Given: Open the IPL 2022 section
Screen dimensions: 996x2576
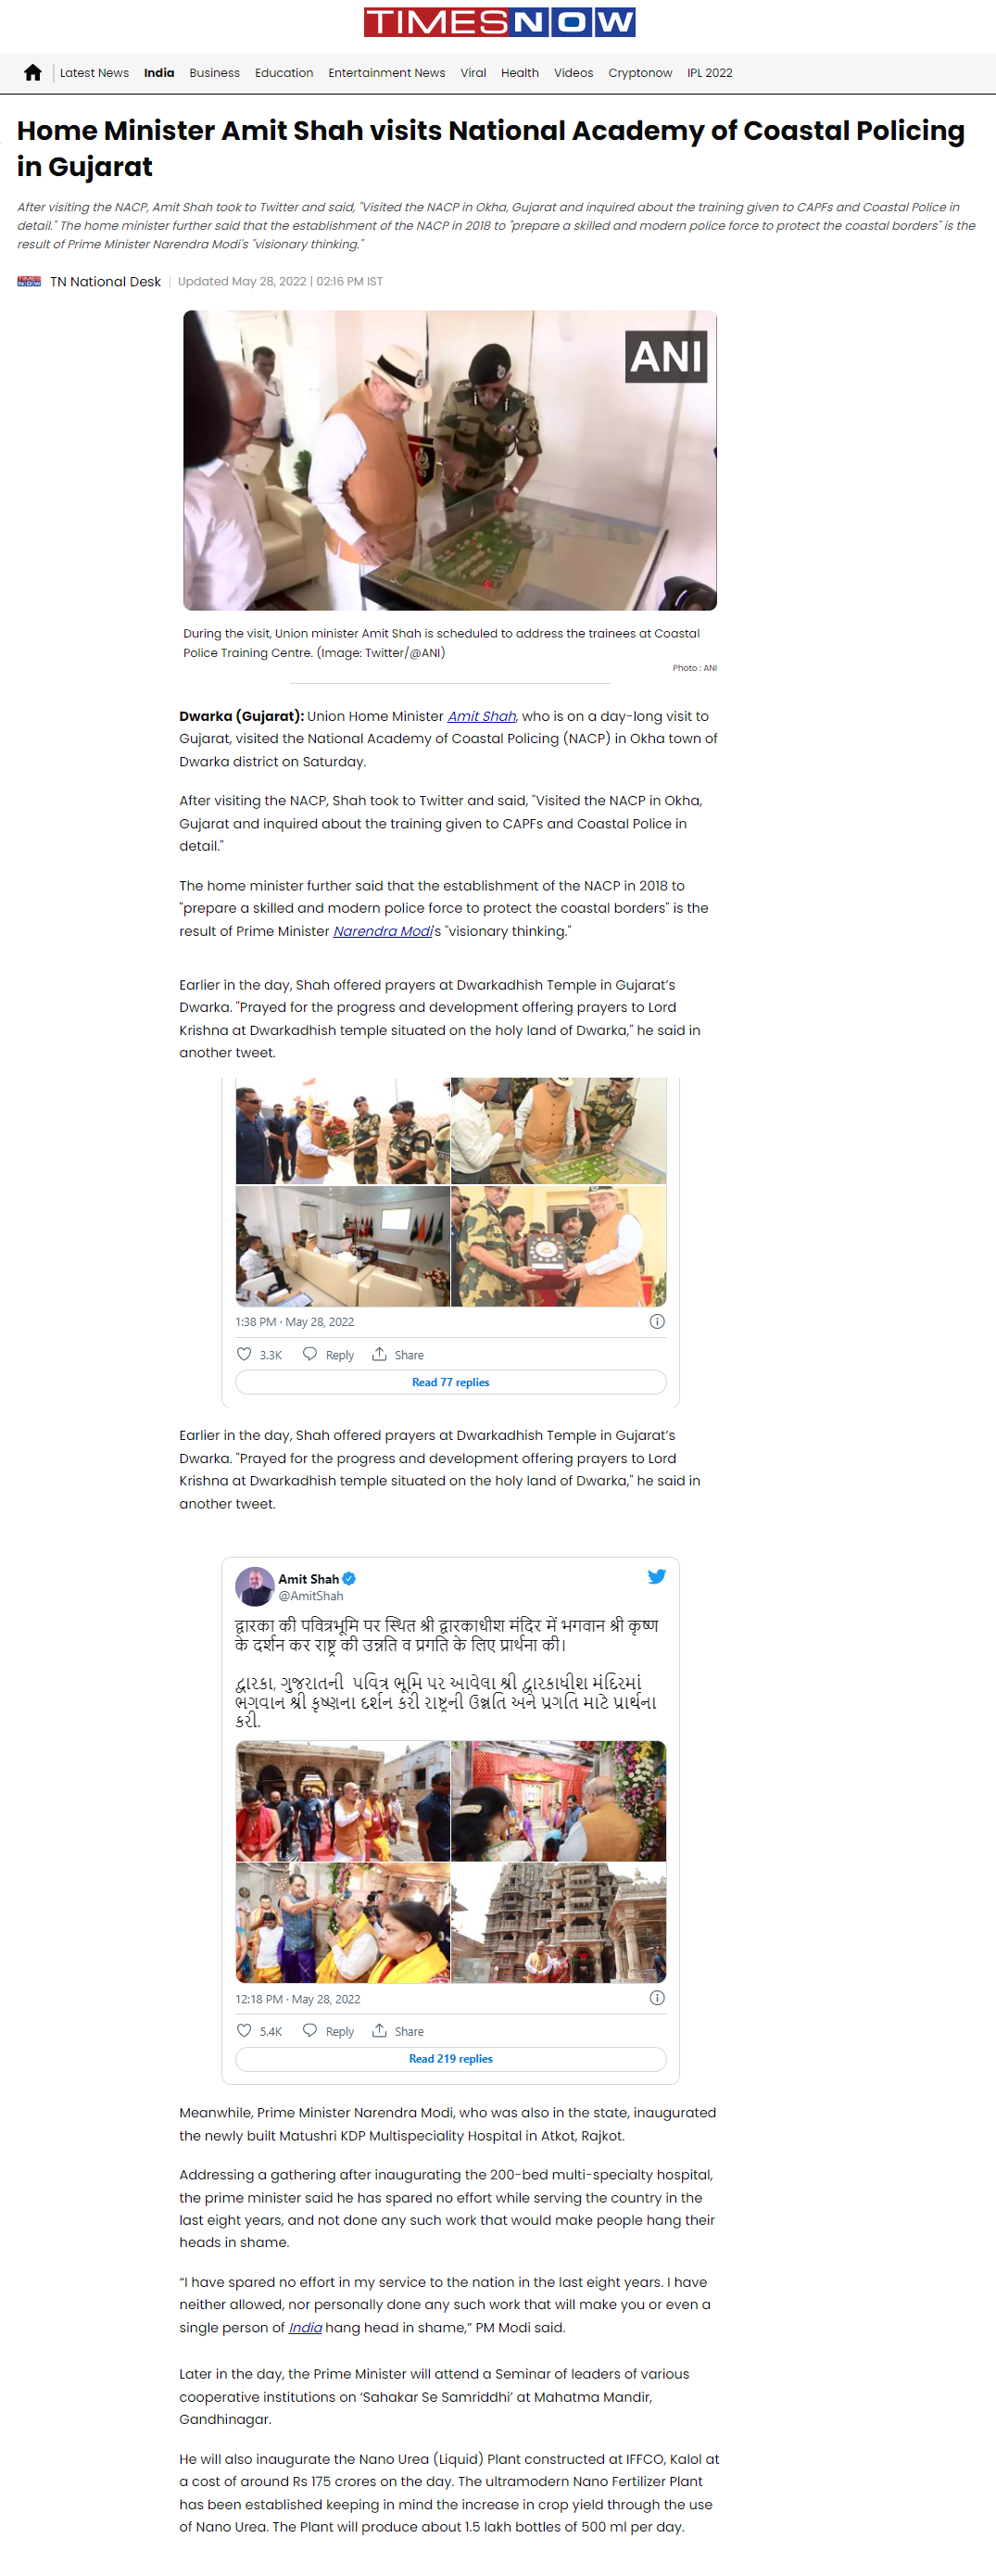Looking at the screenshot, I should pyautogui.click(x=710, y=73).
